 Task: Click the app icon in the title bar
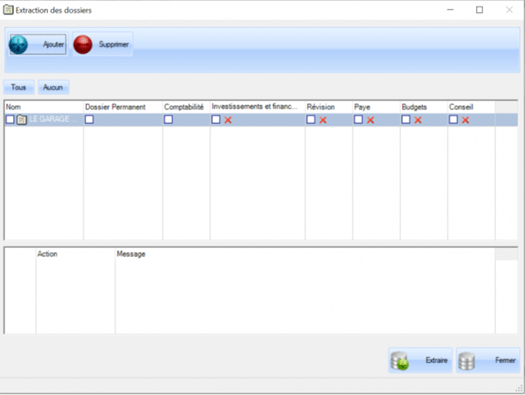pos(8,10)
